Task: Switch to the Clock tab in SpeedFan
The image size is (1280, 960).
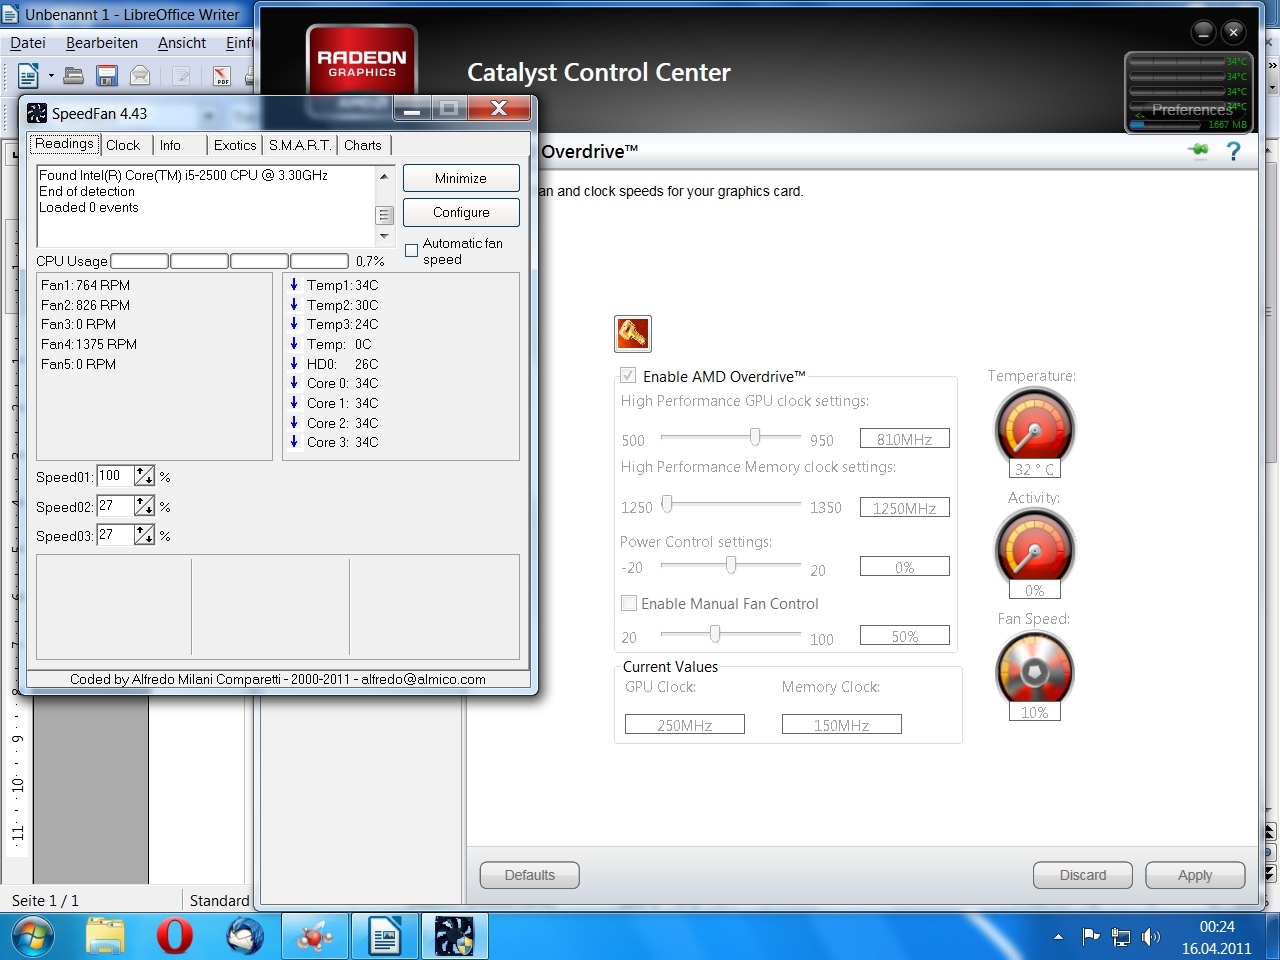Action: pyautogui.click(x=123, y=145)
